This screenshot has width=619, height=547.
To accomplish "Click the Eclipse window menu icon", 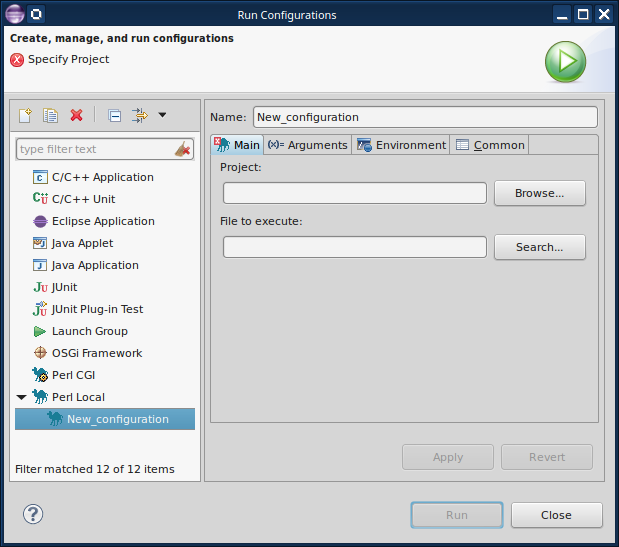I will [x=15, y=15].
